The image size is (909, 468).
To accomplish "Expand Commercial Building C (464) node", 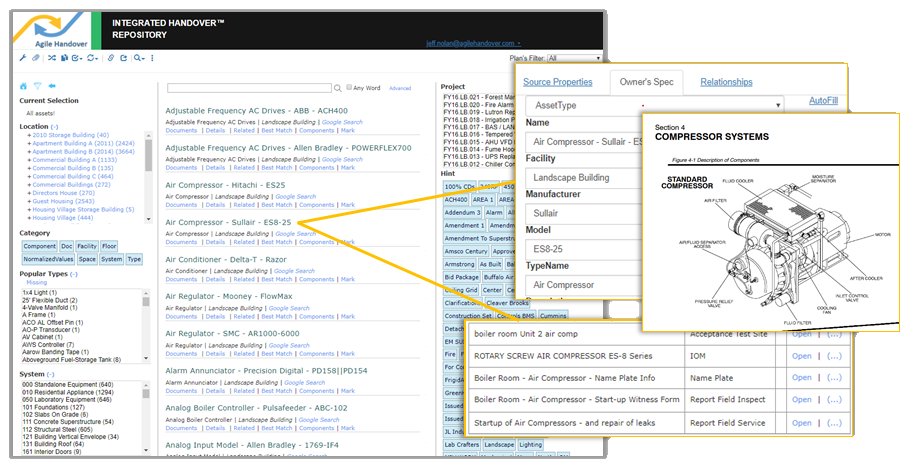I will point(29,176).
